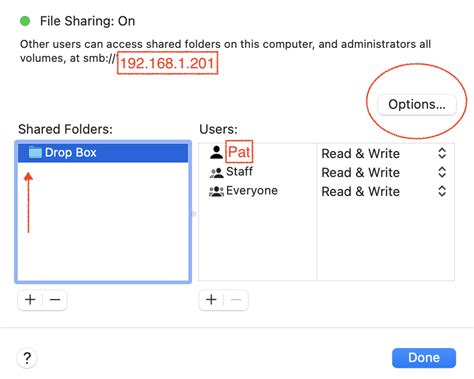The image size is (474, 379).
Task: Click the green File Sharing status indicator
Action: click(25, 21)
